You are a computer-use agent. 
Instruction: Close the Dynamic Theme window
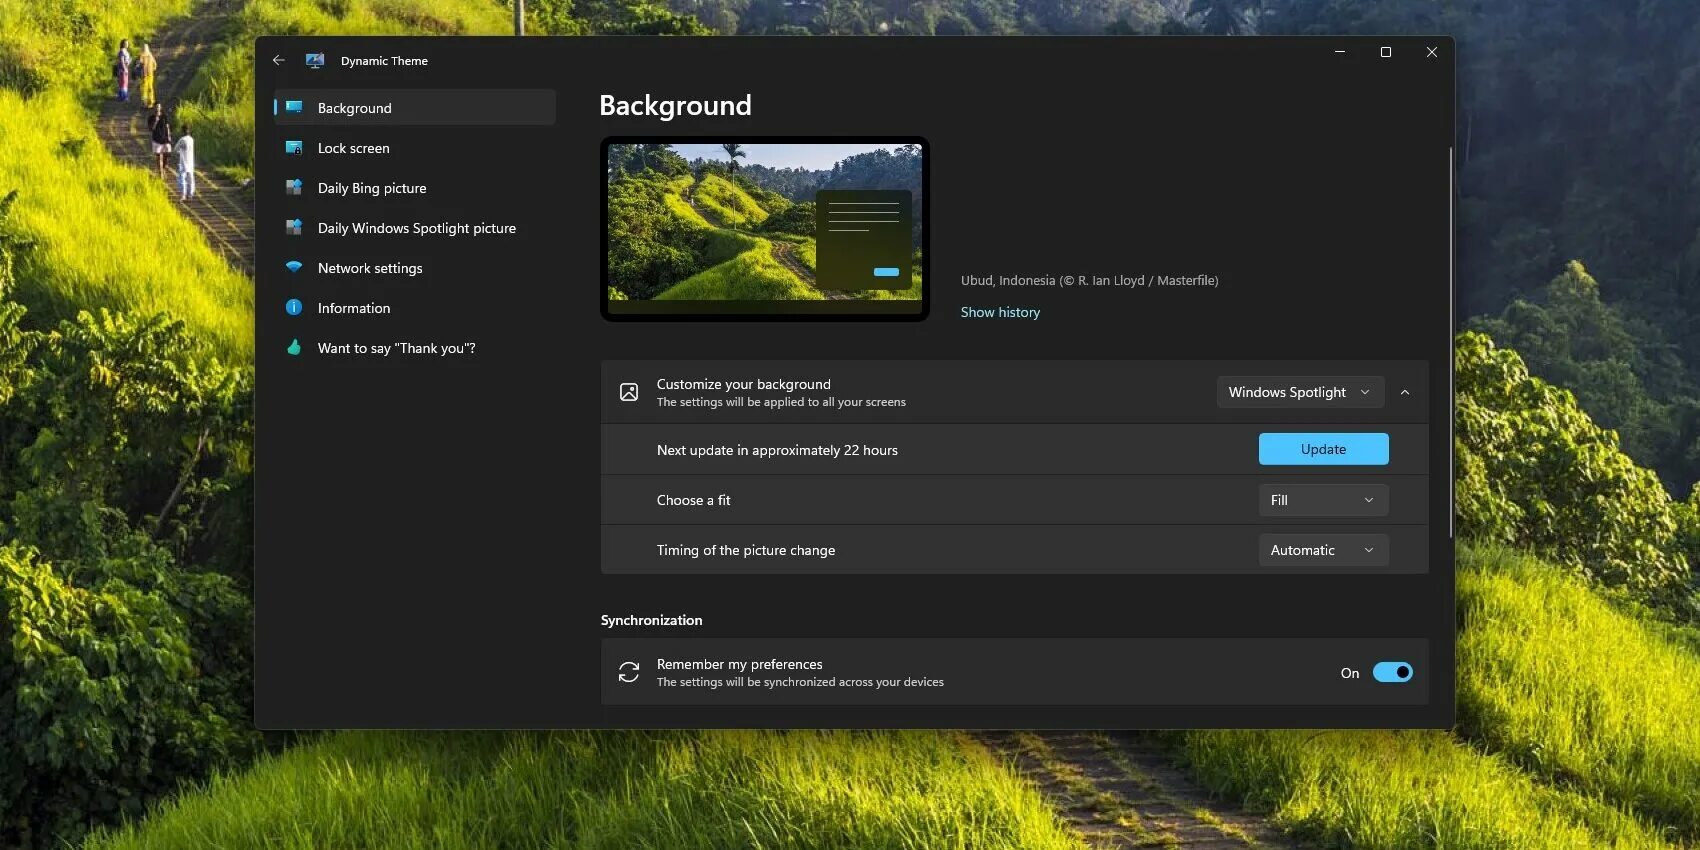tap(1432, 52)
